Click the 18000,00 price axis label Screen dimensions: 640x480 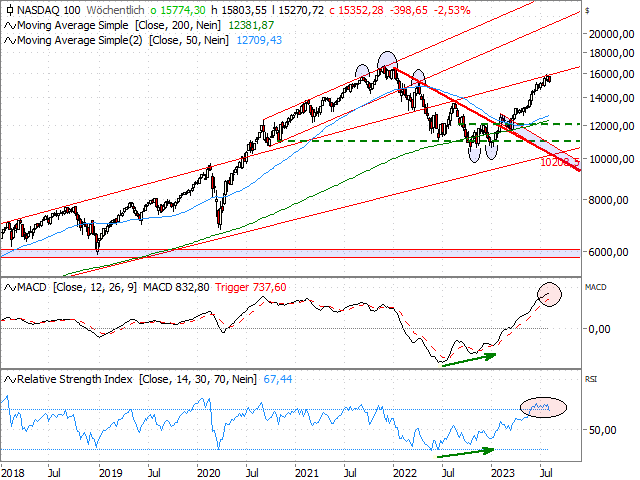pos(611,53)
